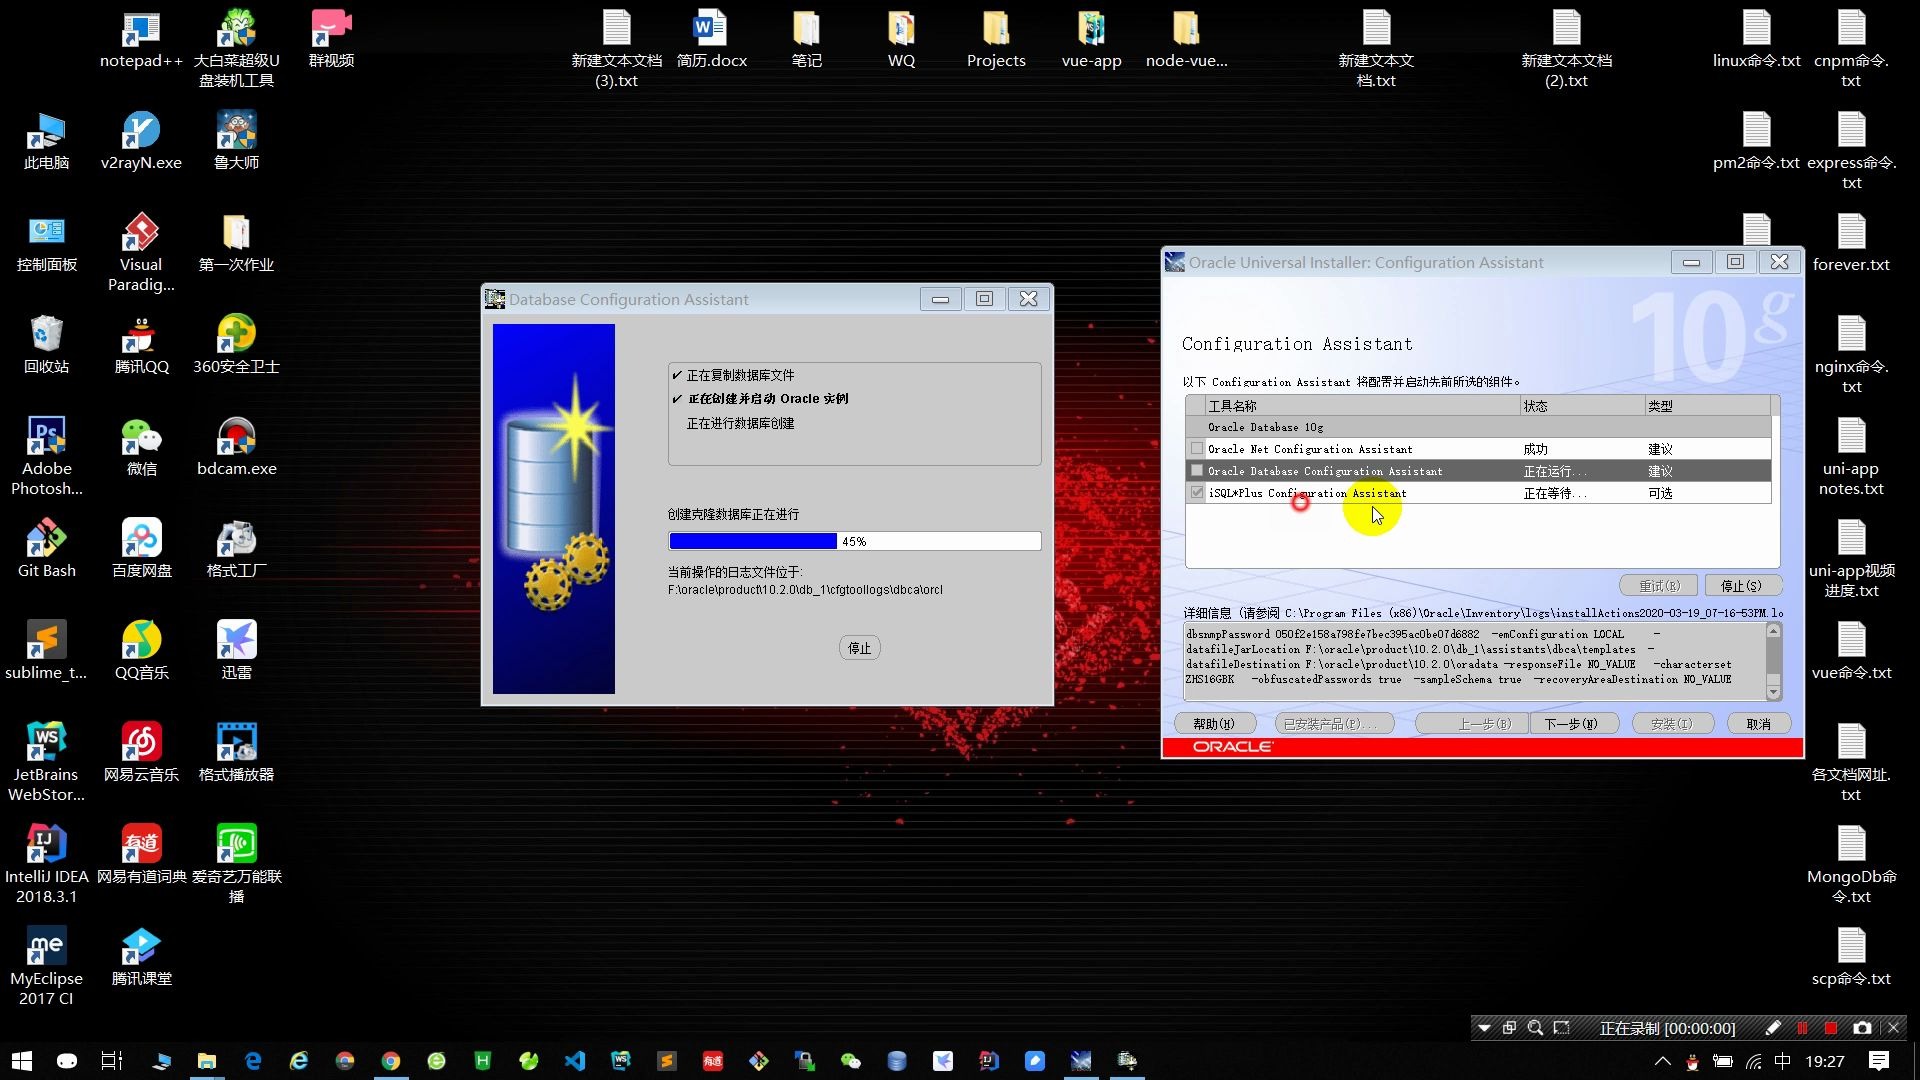
Task: Open linux命令.txt file on desktop
Action: tap(1756, 40)
